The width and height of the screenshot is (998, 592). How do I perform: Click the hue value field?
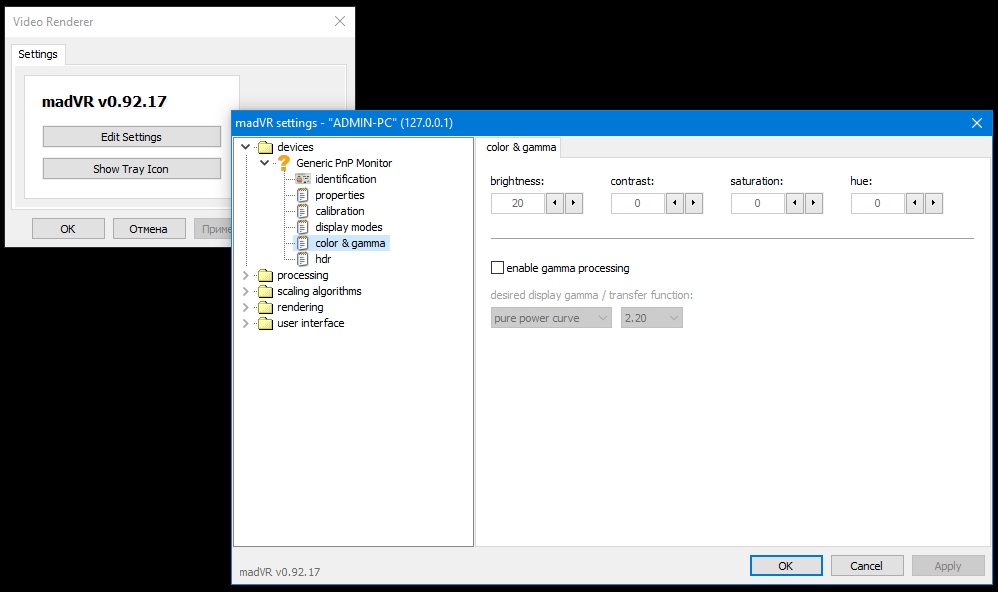pyautogui.click(x=878, y=203)
